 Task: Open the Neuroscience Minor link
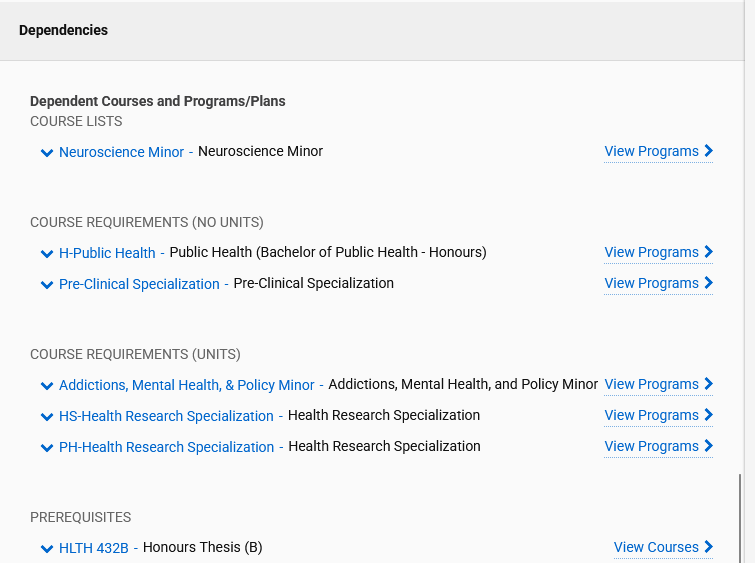tap(121, 153)
